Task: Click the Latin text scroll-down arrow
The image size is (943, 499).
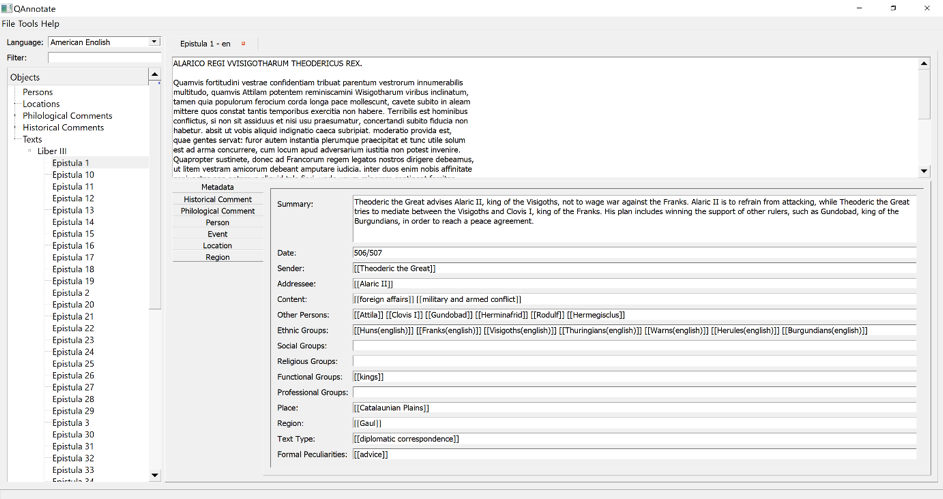Action: pyautogui.click(x=924, y=171)
